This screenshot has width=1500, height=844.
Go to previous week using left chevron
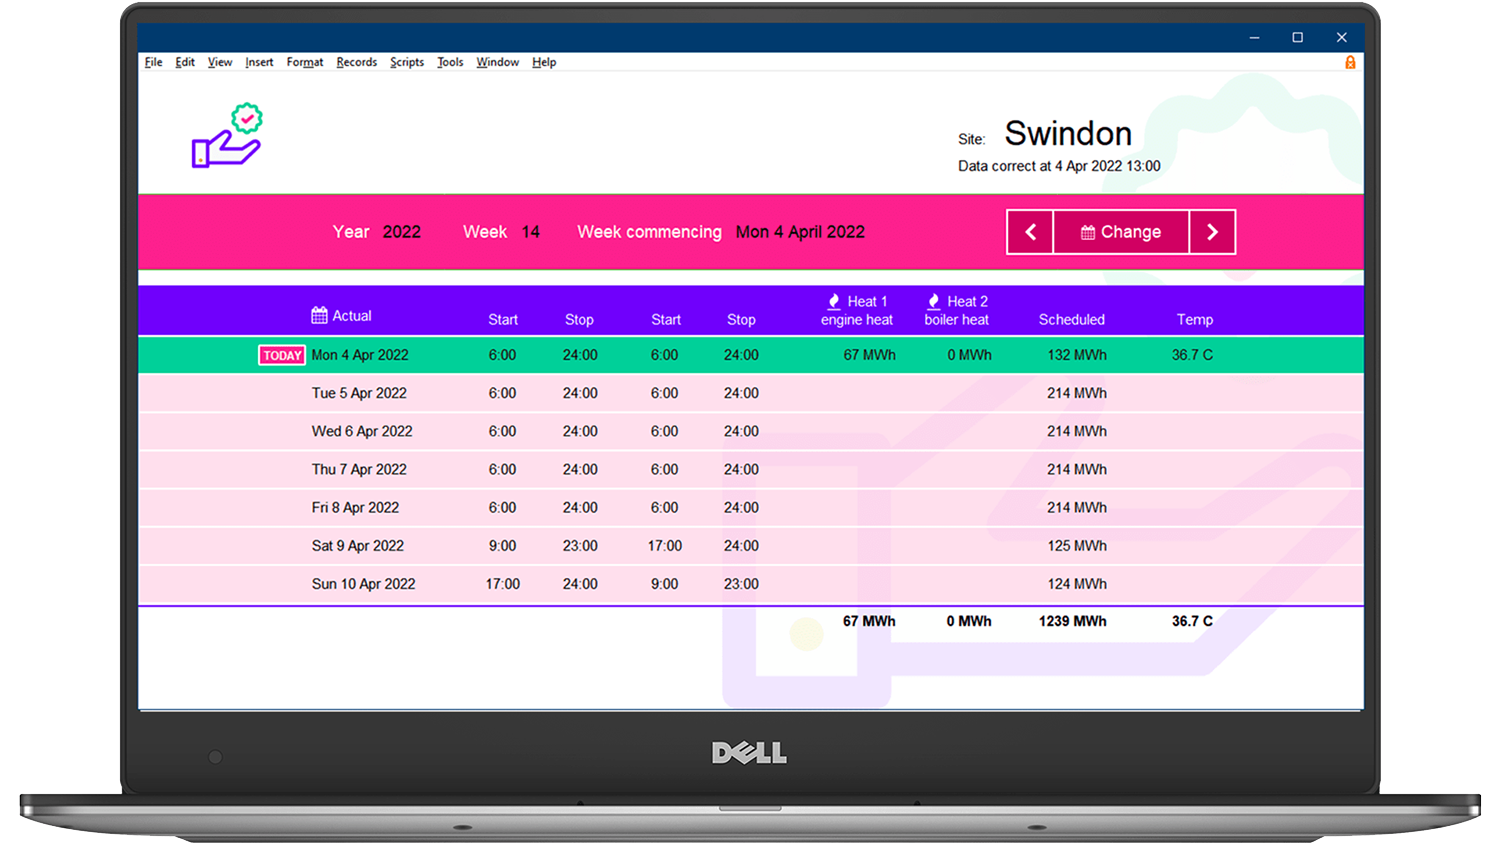pos(1030,232)
